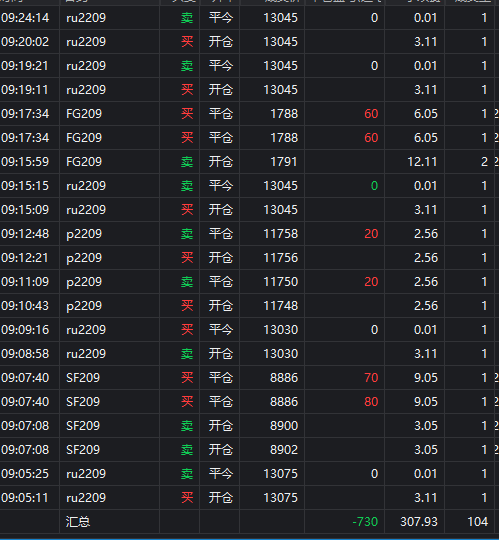Select the 09:05:25 ru2209 sell row
This screenshot has width=499, height=540.
(249, 474)
